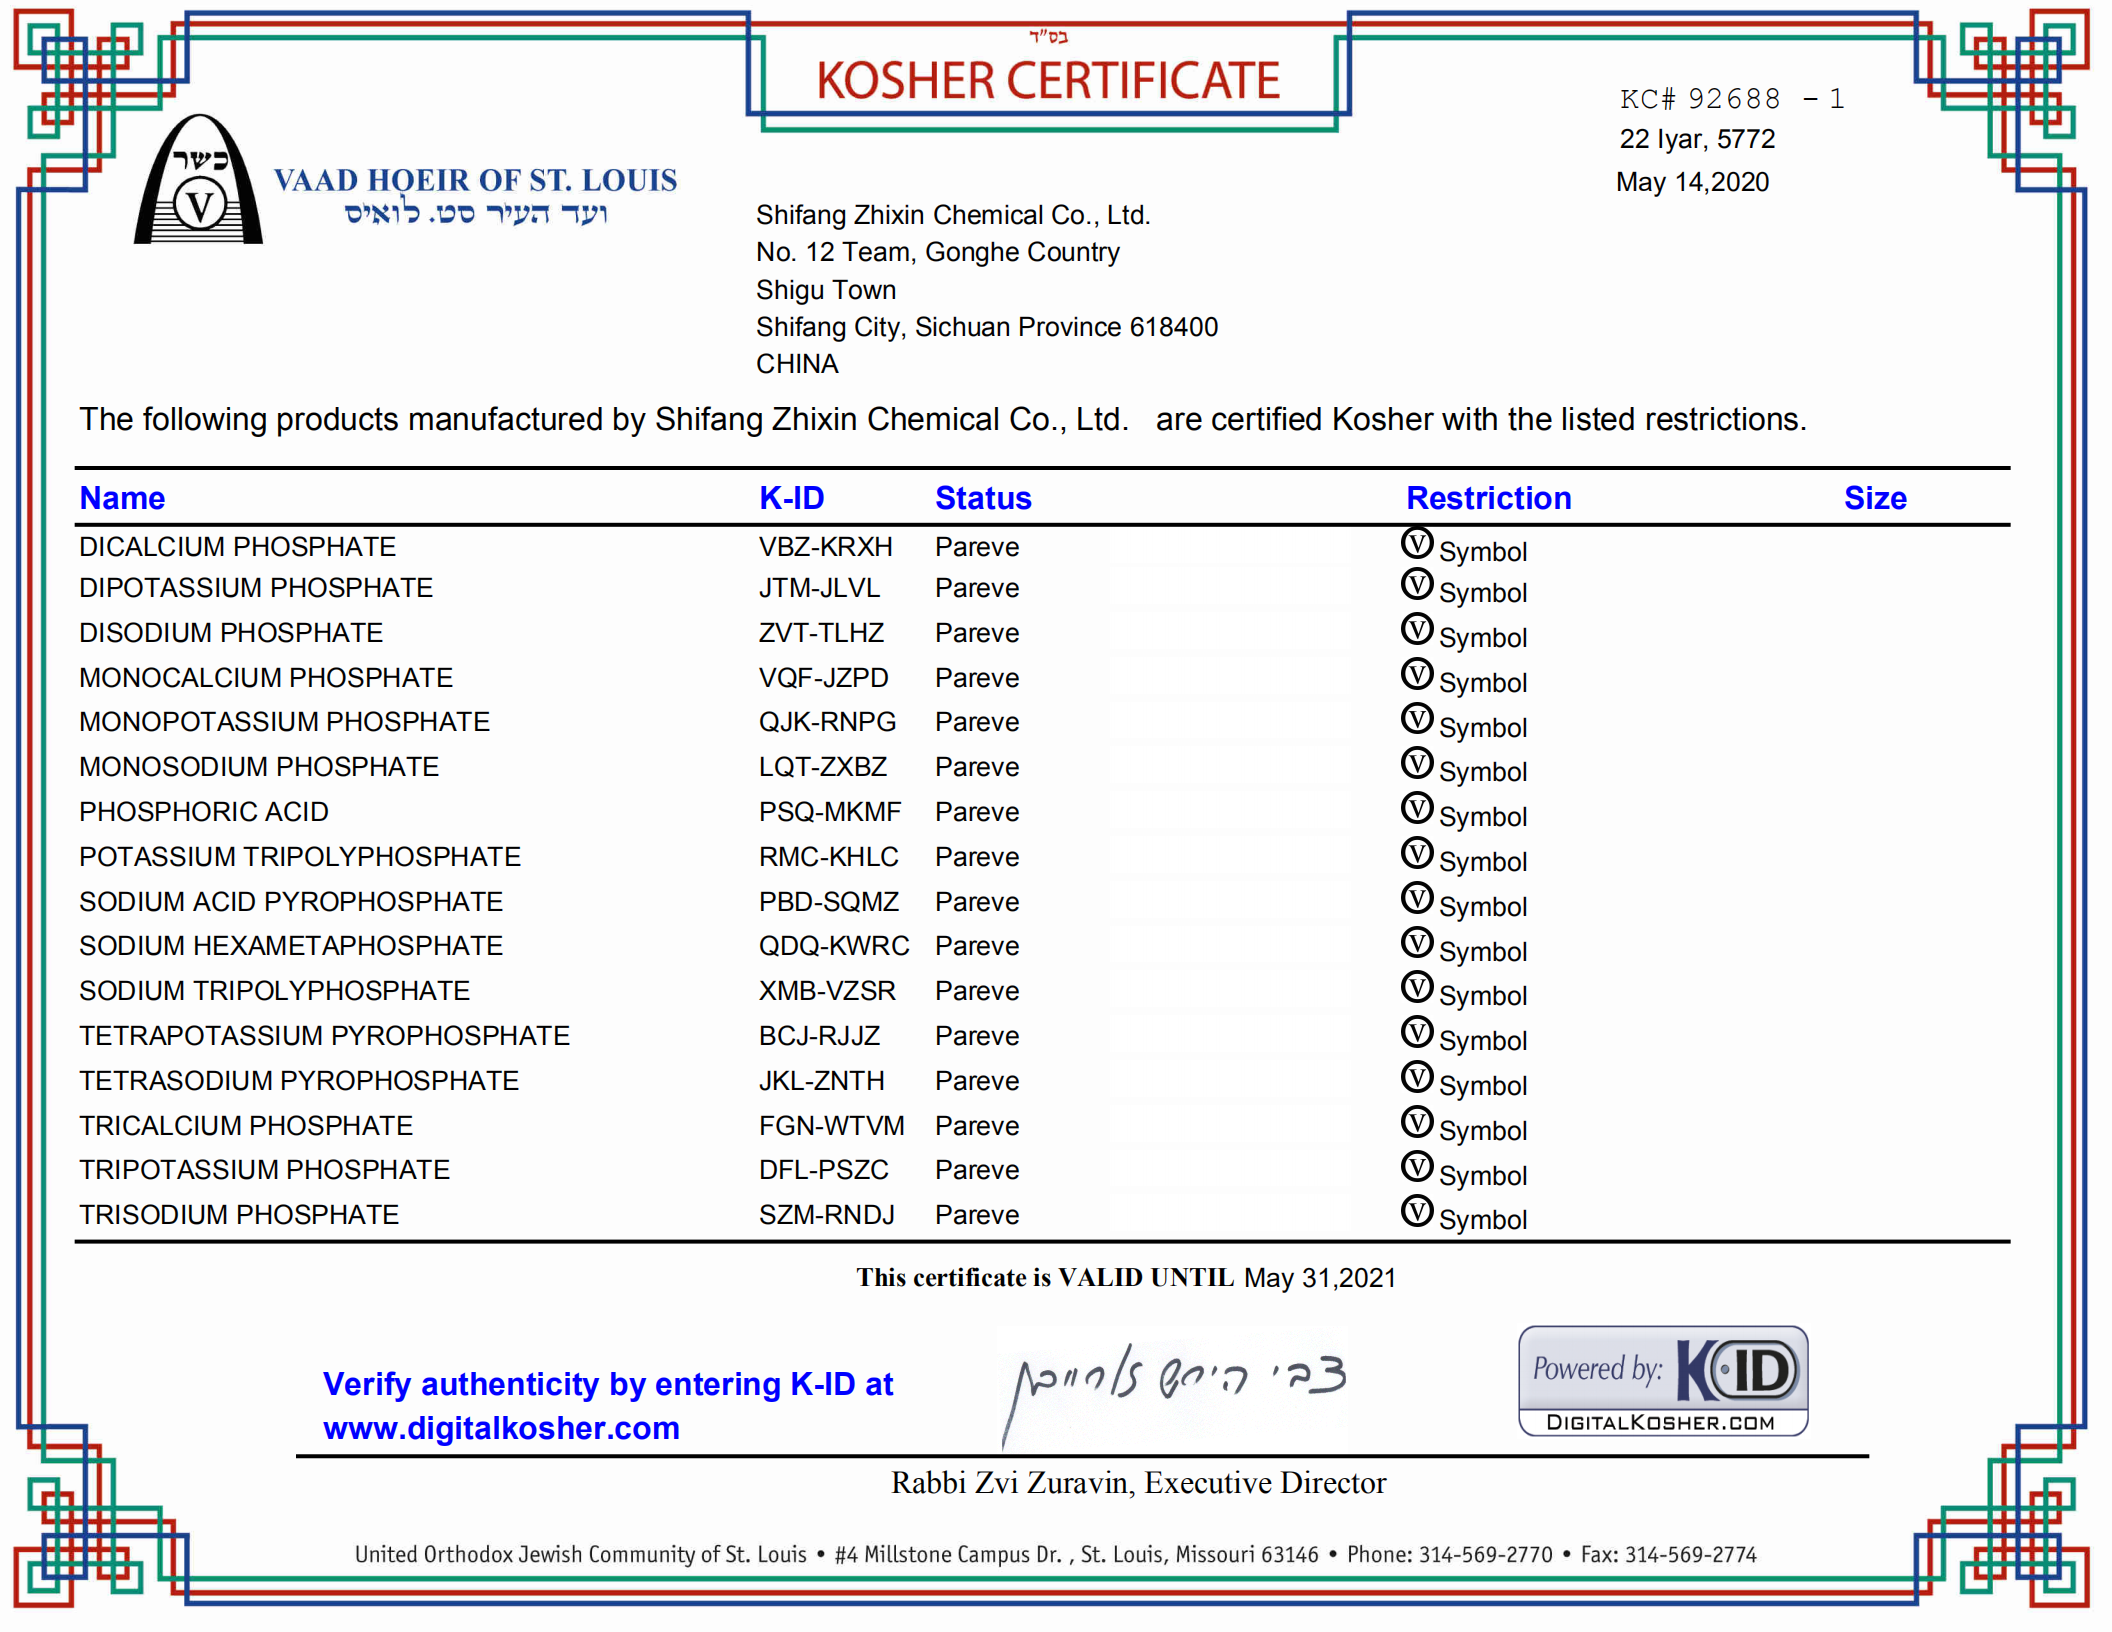Image resolution: width=2112 pixels, height=1632 pixels.
Task: Click the SODIUM TRIPOLYPHOSPHATE product name
Action: coord(274,991)
